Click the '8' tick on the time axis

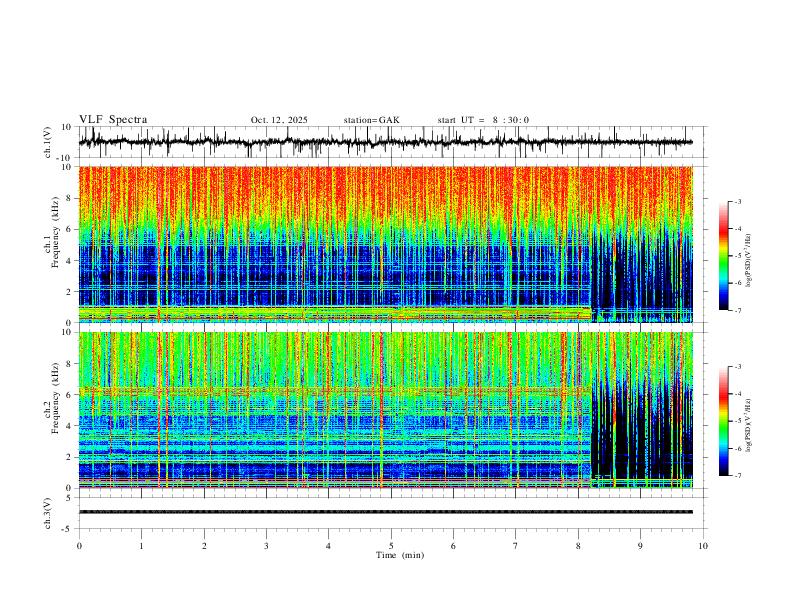578,546
